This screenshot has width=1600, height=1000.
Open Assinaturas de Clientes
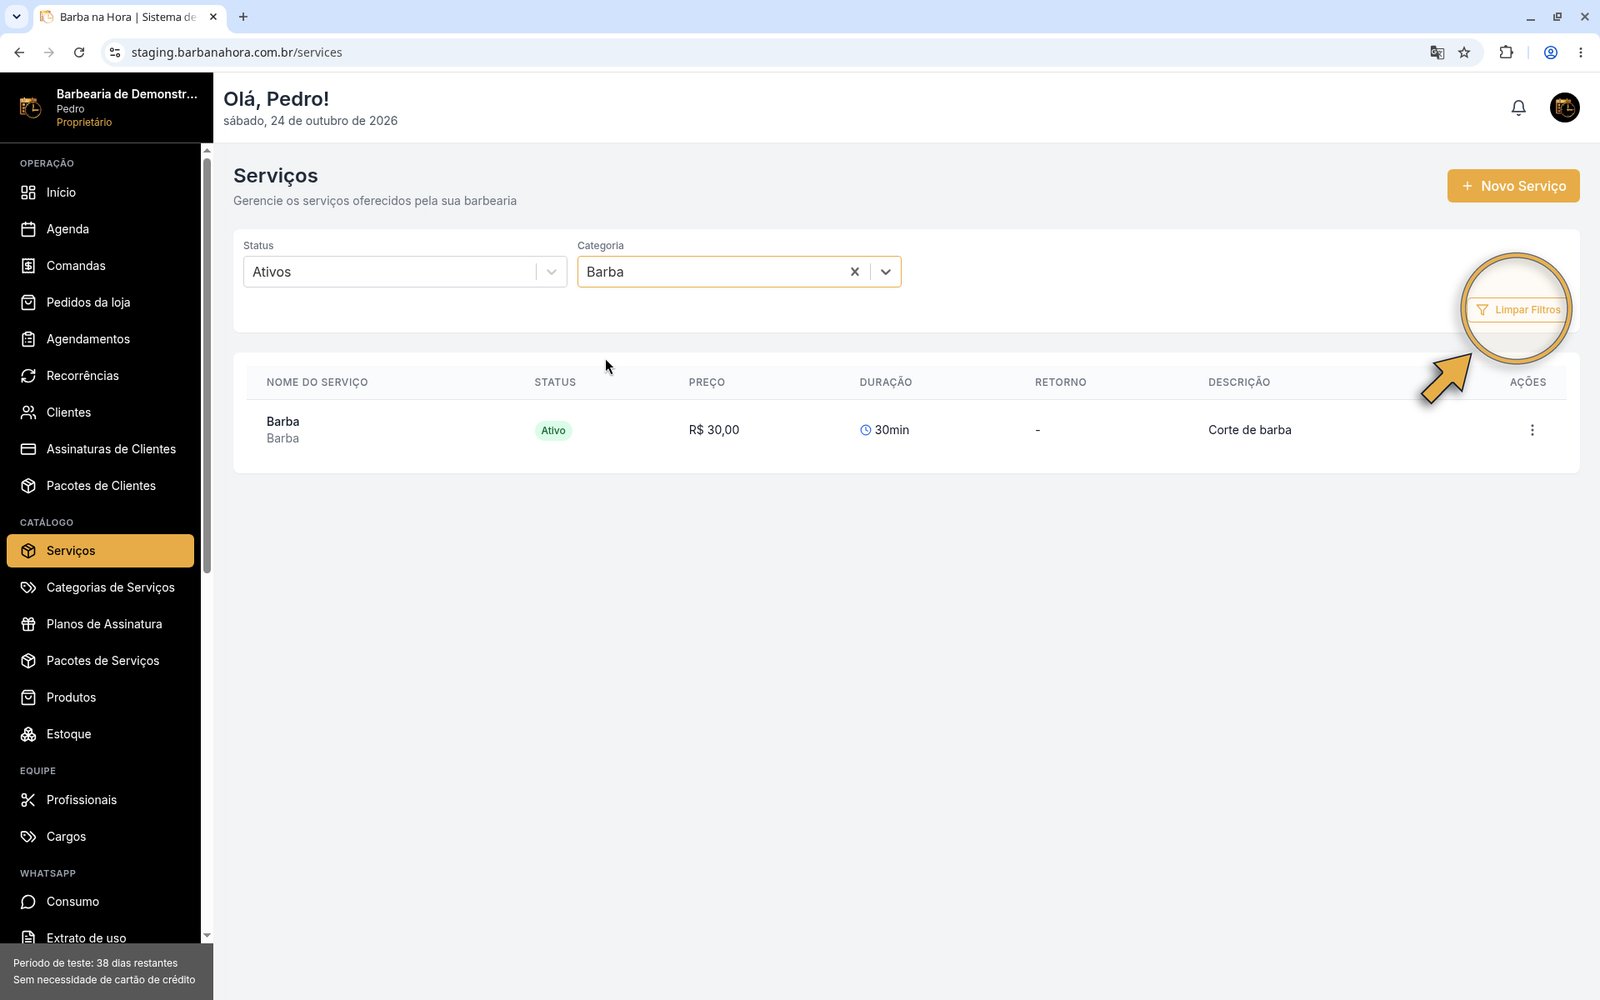(x=100, y=449)
